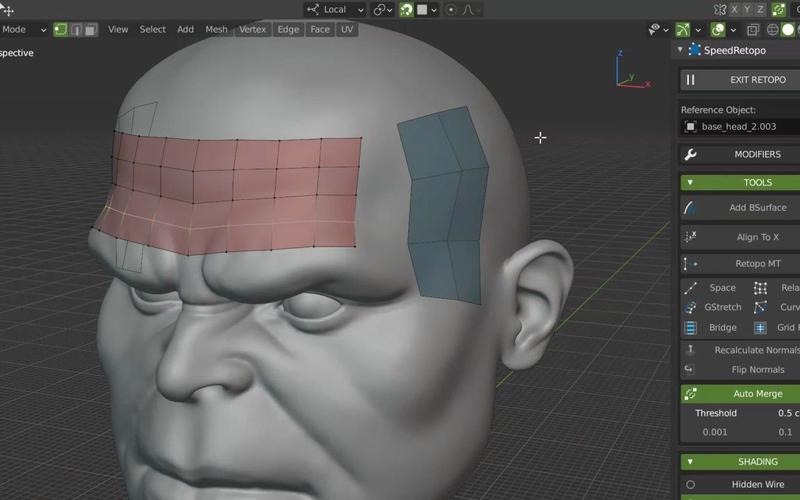Click Recalculate Normals
Image resolution: width=800 pixels, height=500 pixels.
[740, 350]
